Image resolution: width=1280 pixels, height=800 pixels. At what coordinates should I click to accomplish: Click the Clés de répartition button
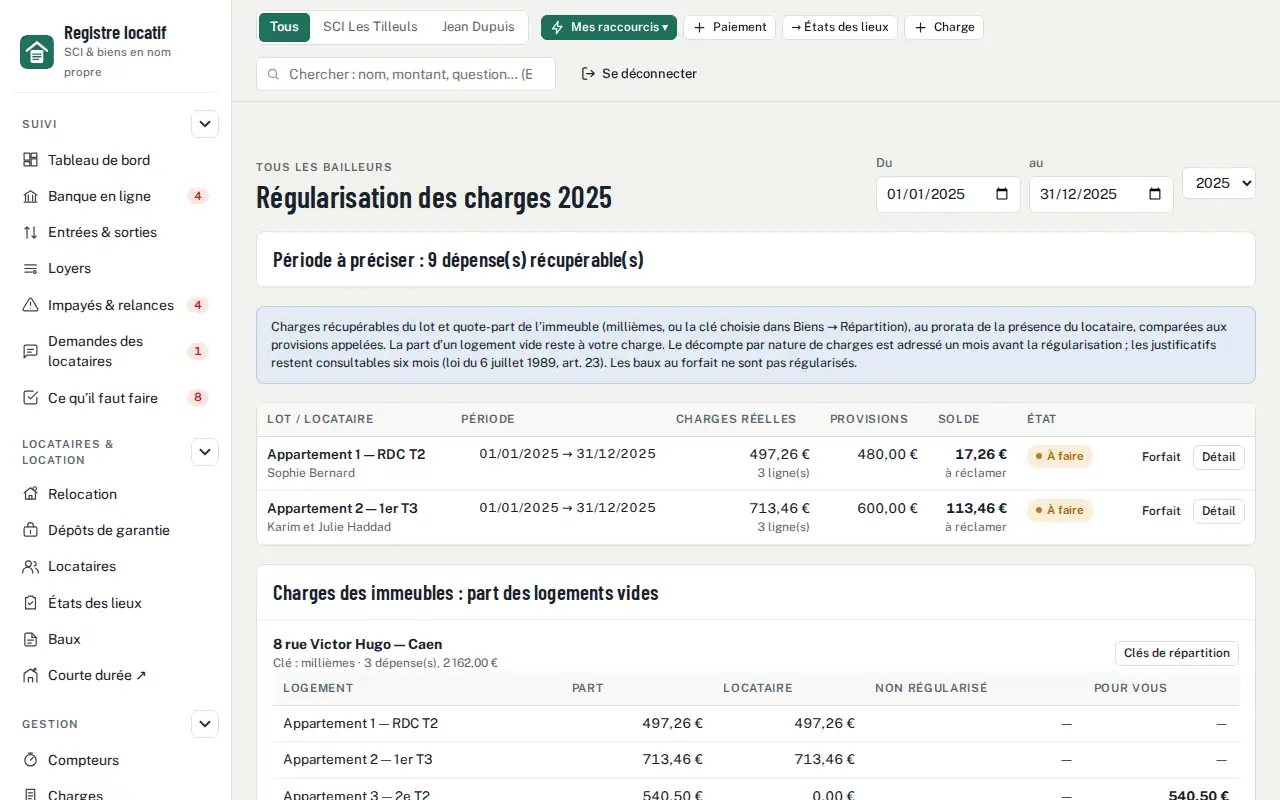(x=1176, y=653)
